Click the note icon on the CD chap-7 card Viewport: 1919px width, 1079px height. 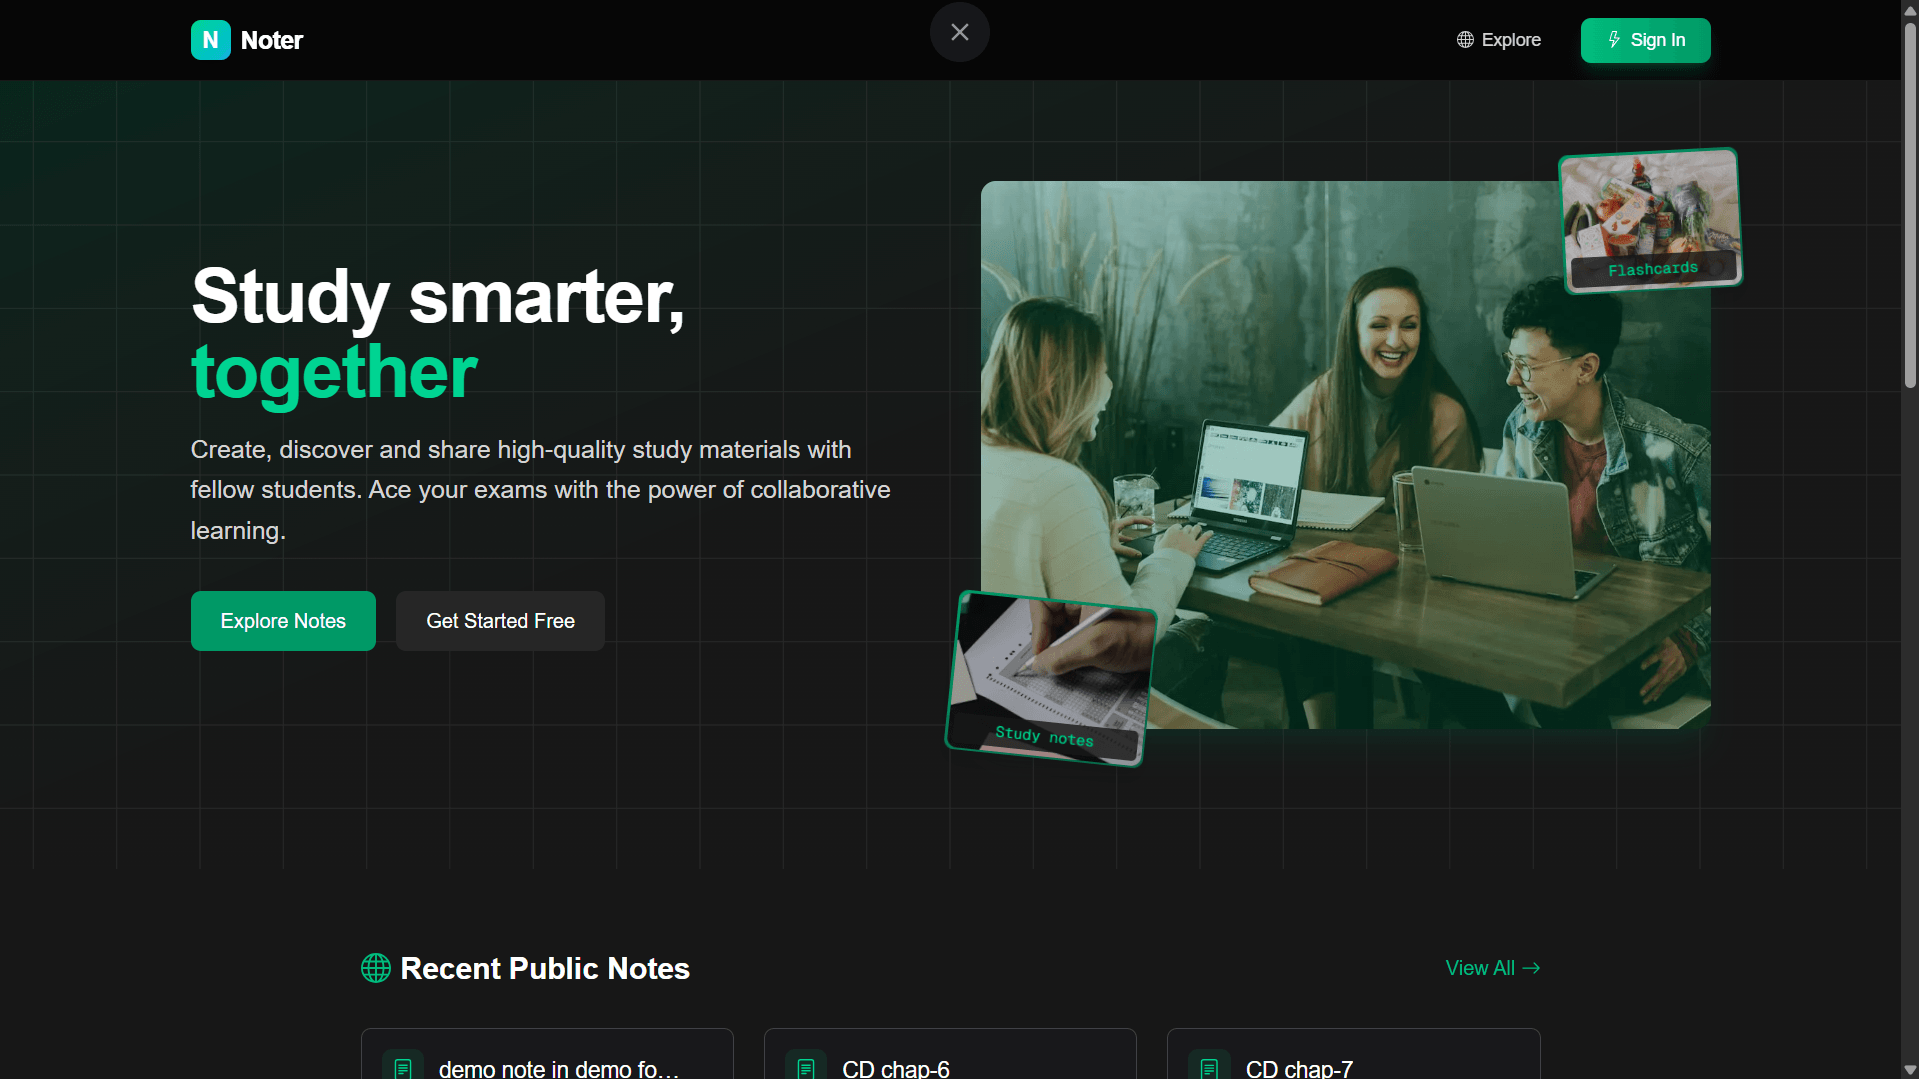tap(1210, 1066)
